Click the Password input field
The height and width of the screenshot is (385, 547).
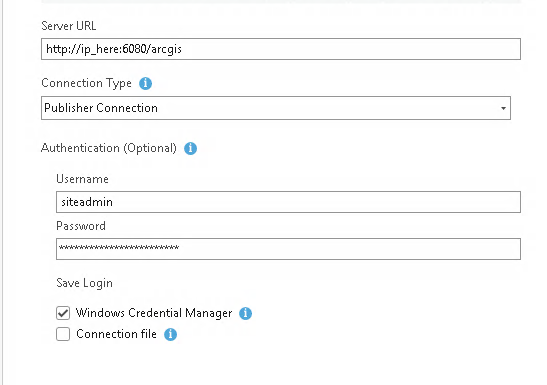pyautogui.click(x=288, y=249)
